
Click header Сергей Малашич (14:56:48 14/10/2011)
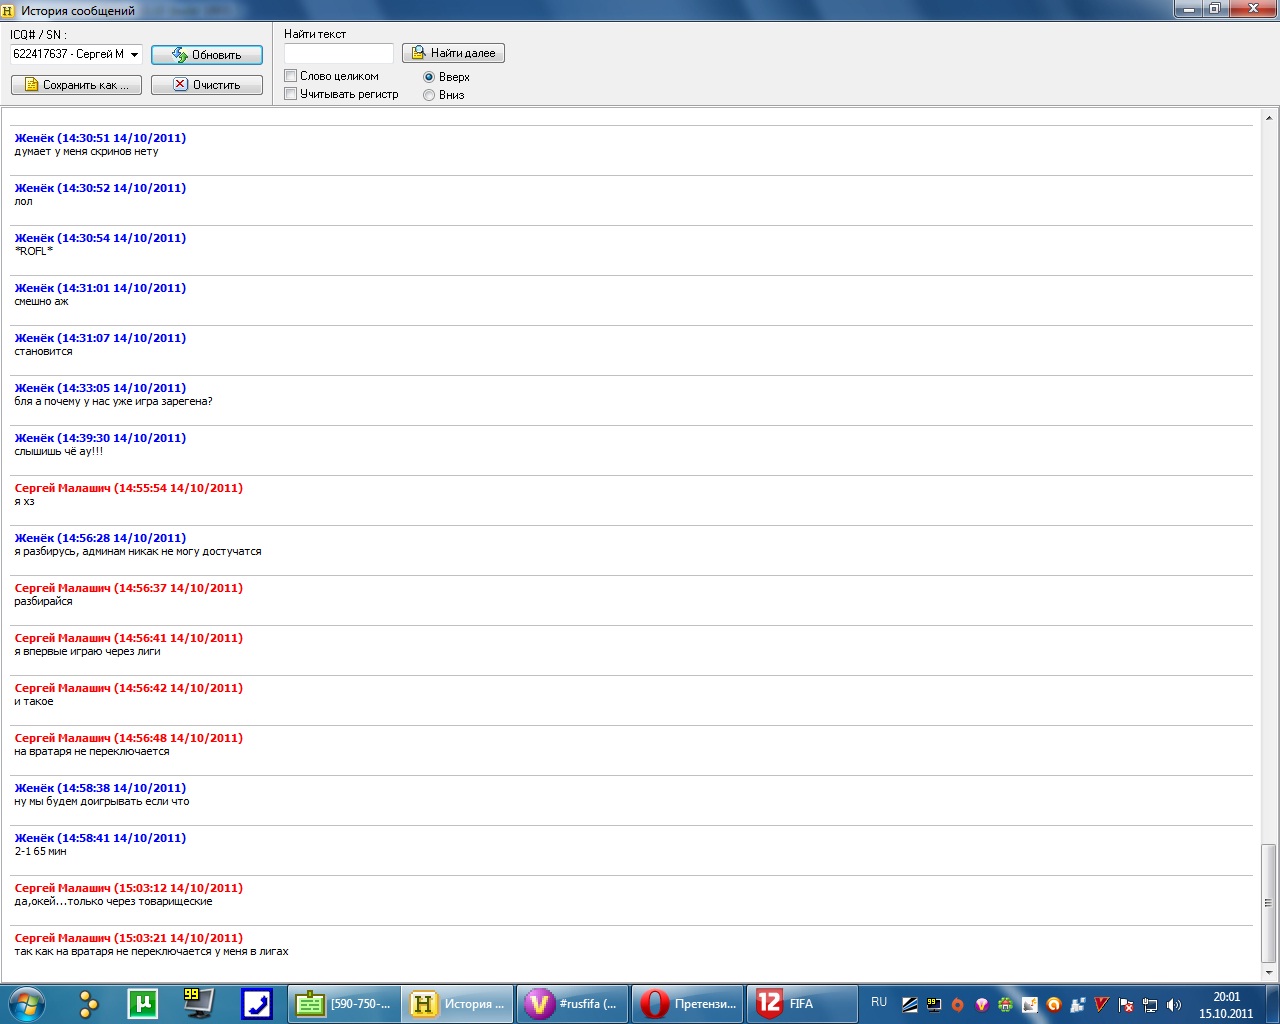[129, 738]
